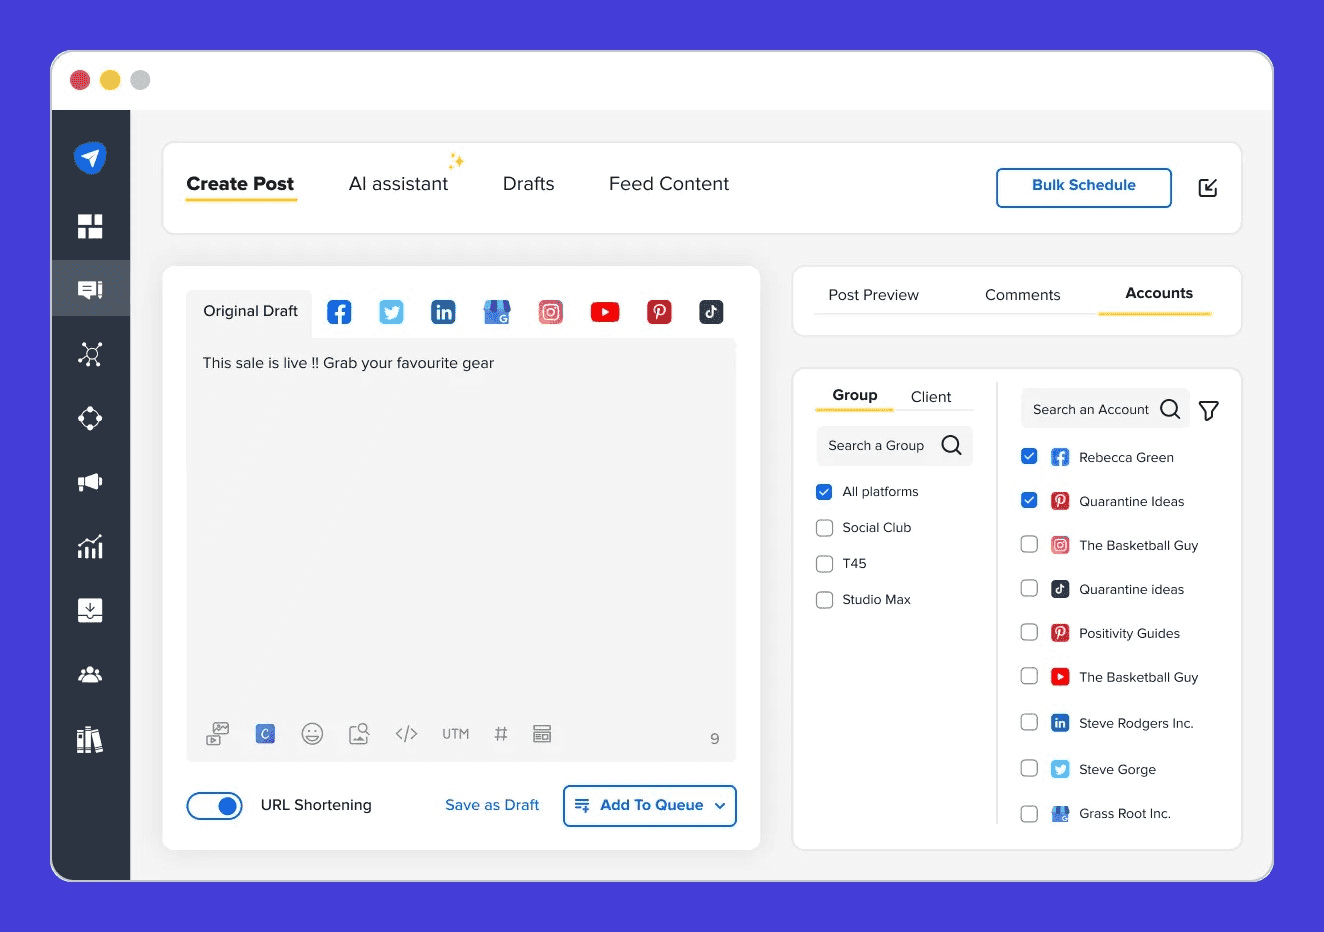Select the Group tab
This screenshot has height=932, width=1324.
(855, 395)
